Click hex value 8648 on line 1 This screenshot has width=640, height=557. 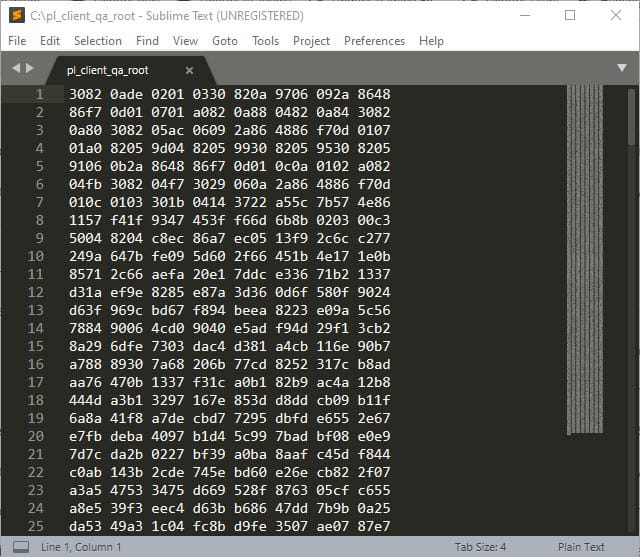[374, 94]
